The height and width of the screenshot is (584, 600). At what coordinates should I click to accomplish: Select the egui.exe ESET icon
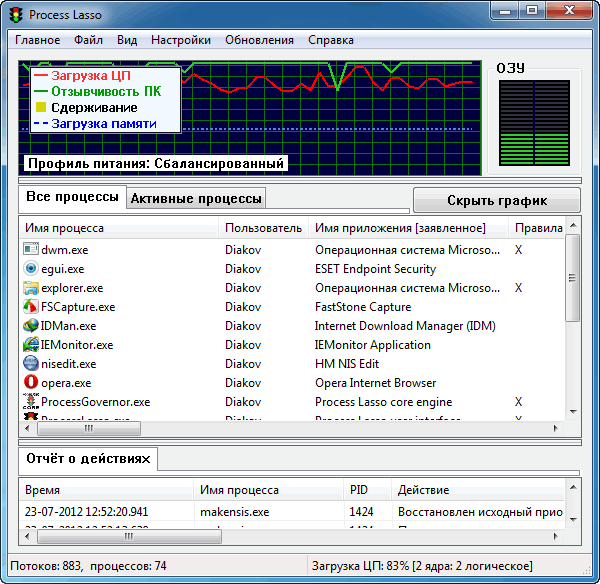[x=31, y=269]
